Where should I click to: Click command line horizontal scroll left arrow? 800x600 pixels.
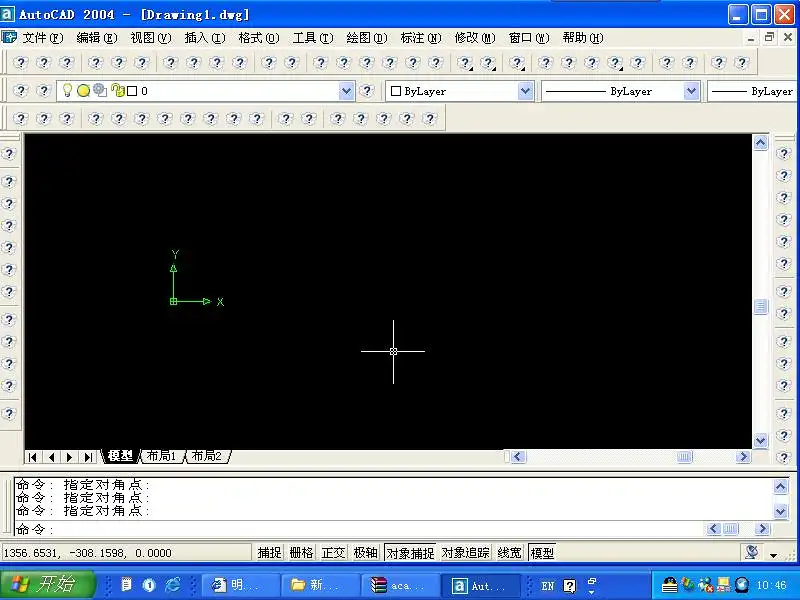coord(714,529)
